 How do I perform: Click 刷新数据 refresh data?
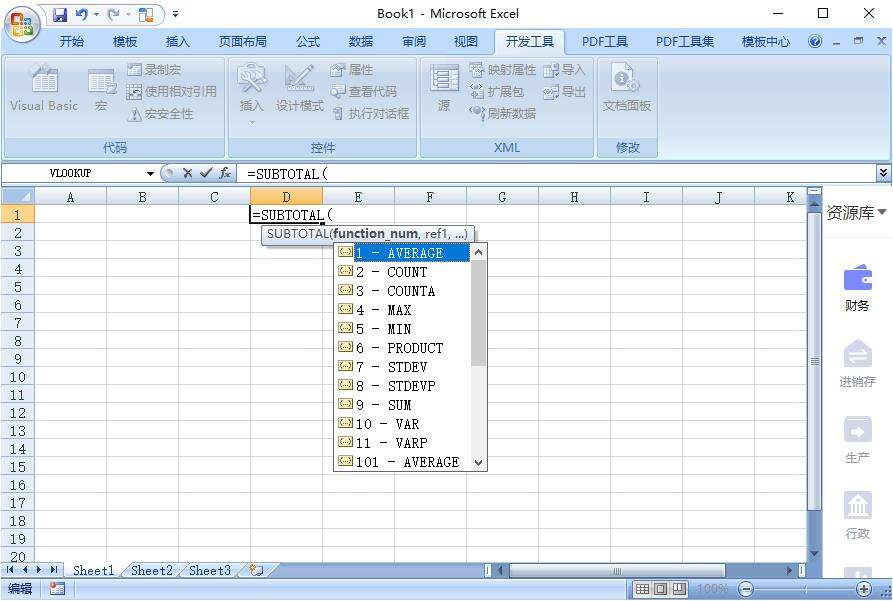[502, 113]
